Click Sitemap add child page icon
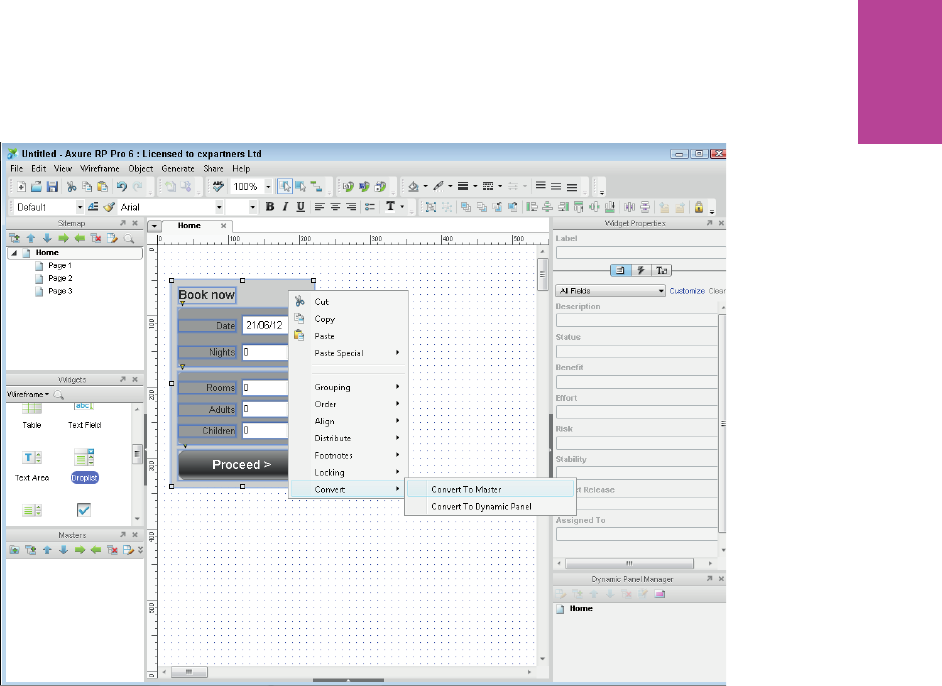The image size is (942, 686). (14, 238)
